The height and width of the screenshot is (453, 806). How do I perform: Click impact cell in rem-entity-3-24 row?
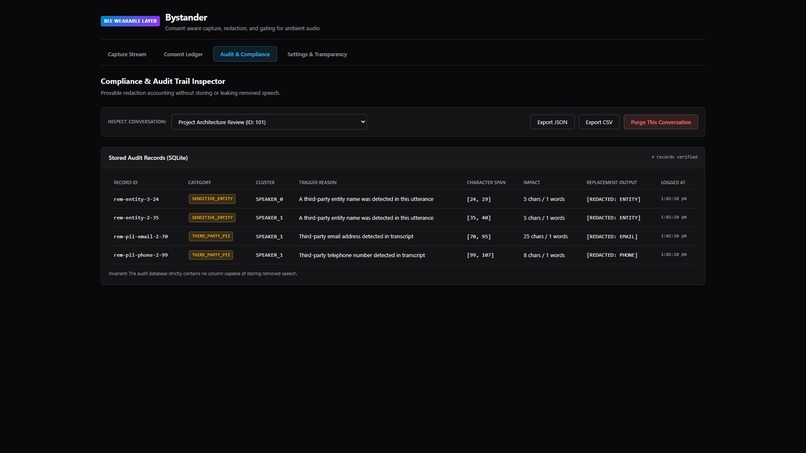pos(544,199)
